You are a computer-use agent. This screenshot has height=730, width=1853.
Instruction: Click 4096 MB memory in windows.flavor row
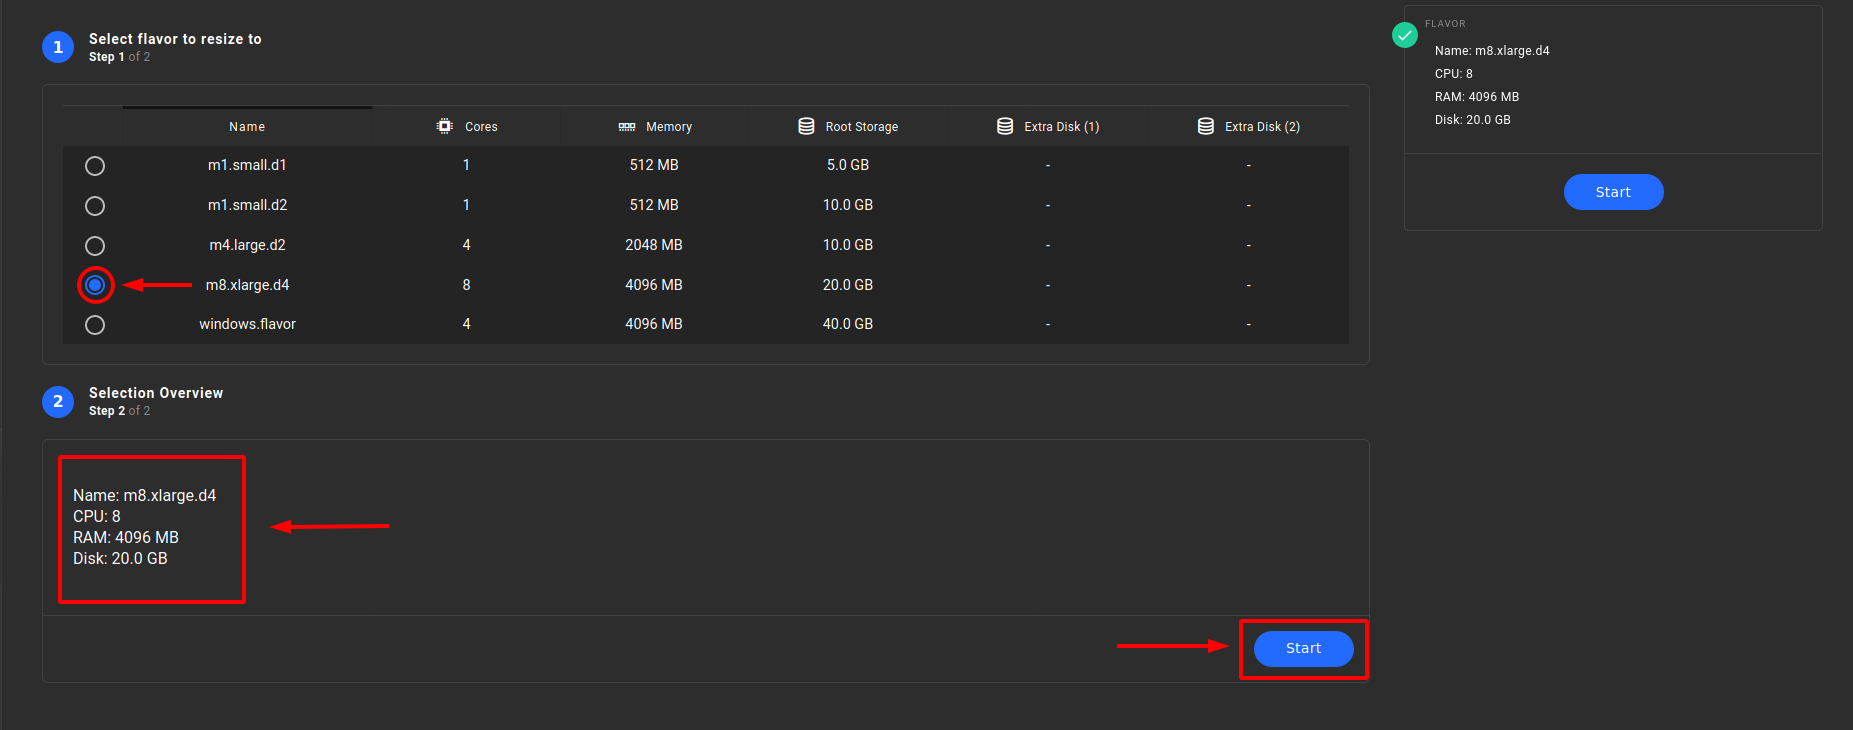pos(654,324)
